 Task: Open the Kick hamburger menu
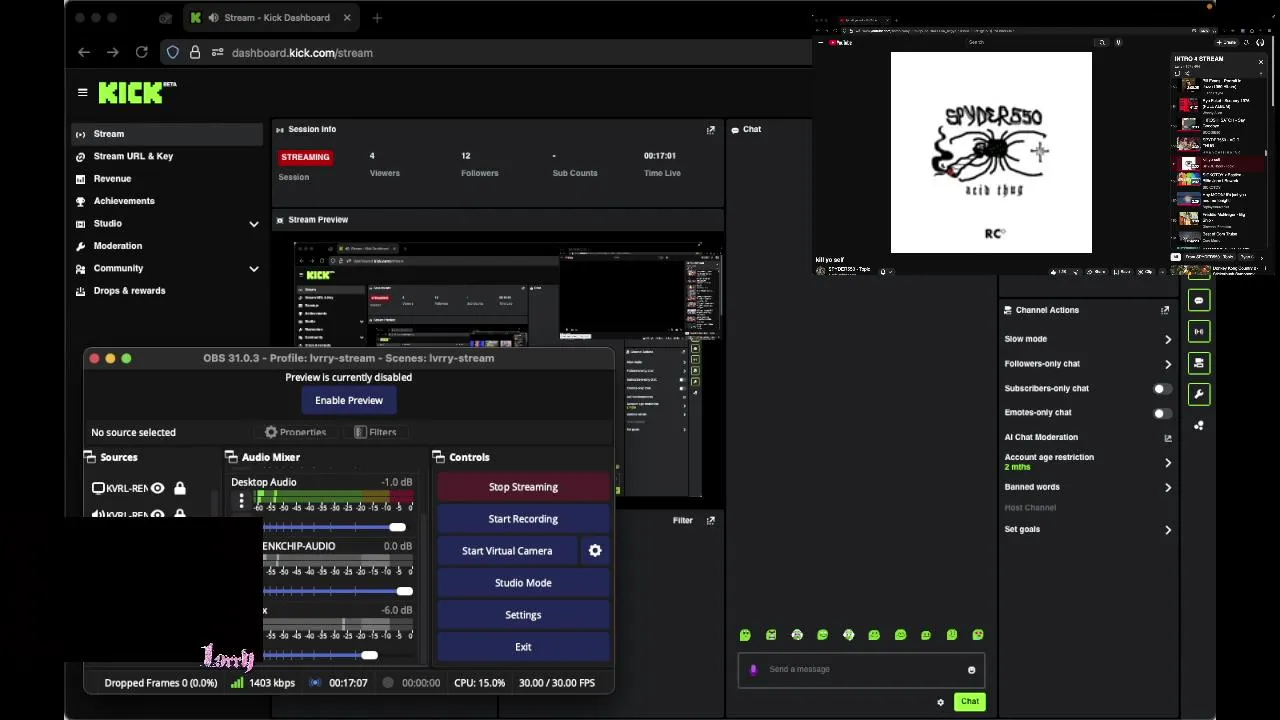pyautogui.click(x=83, y=92)
